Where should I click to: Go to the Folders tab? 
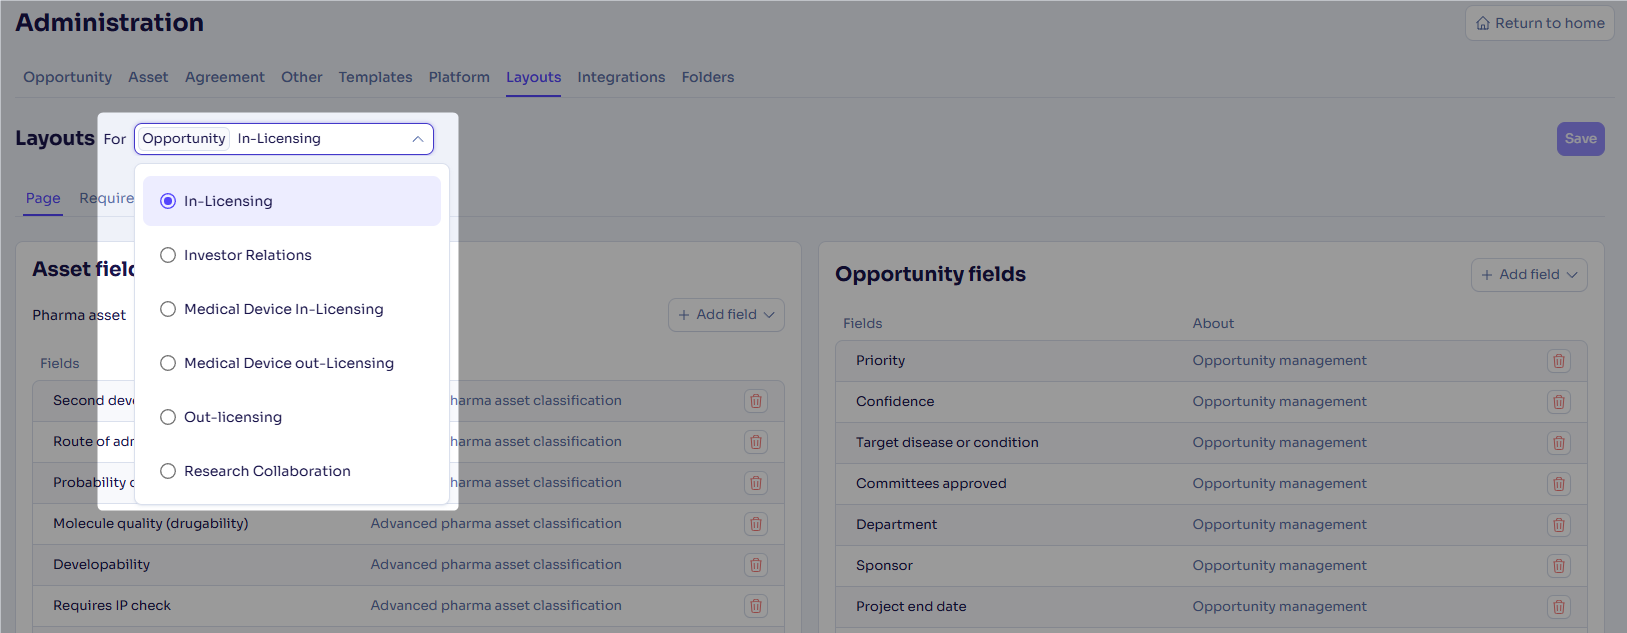708,77
